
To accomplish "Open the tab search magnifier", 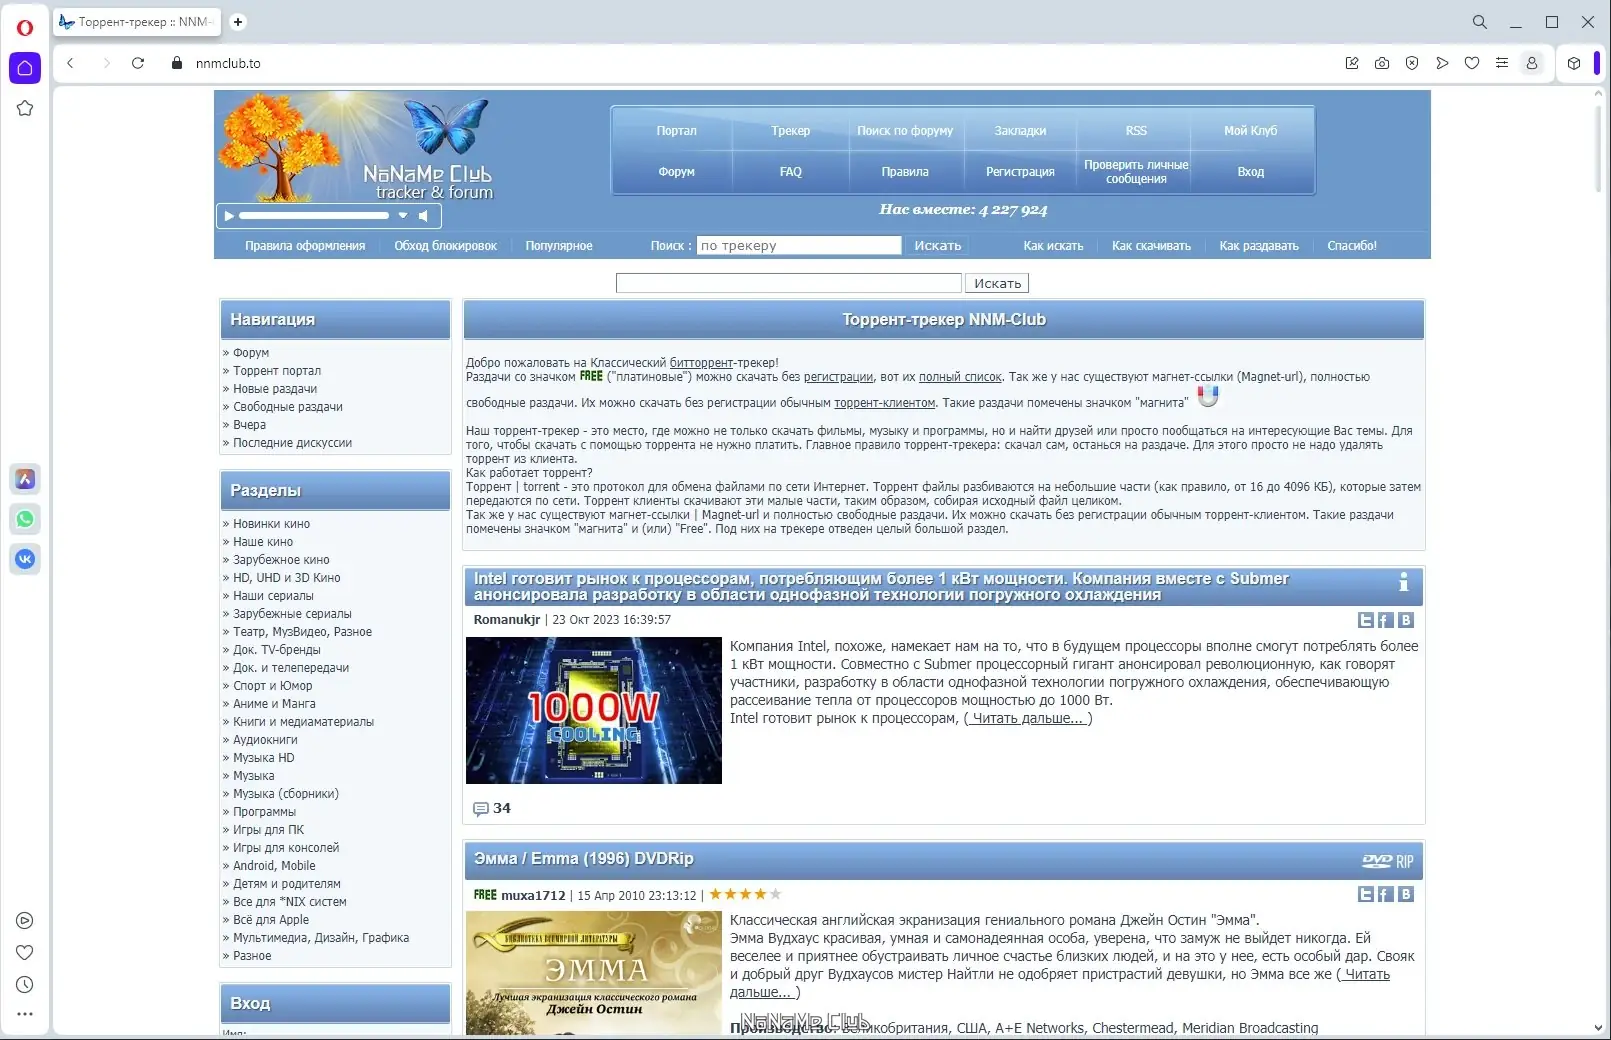I will pyautogui.click(x=1480, y=22).
